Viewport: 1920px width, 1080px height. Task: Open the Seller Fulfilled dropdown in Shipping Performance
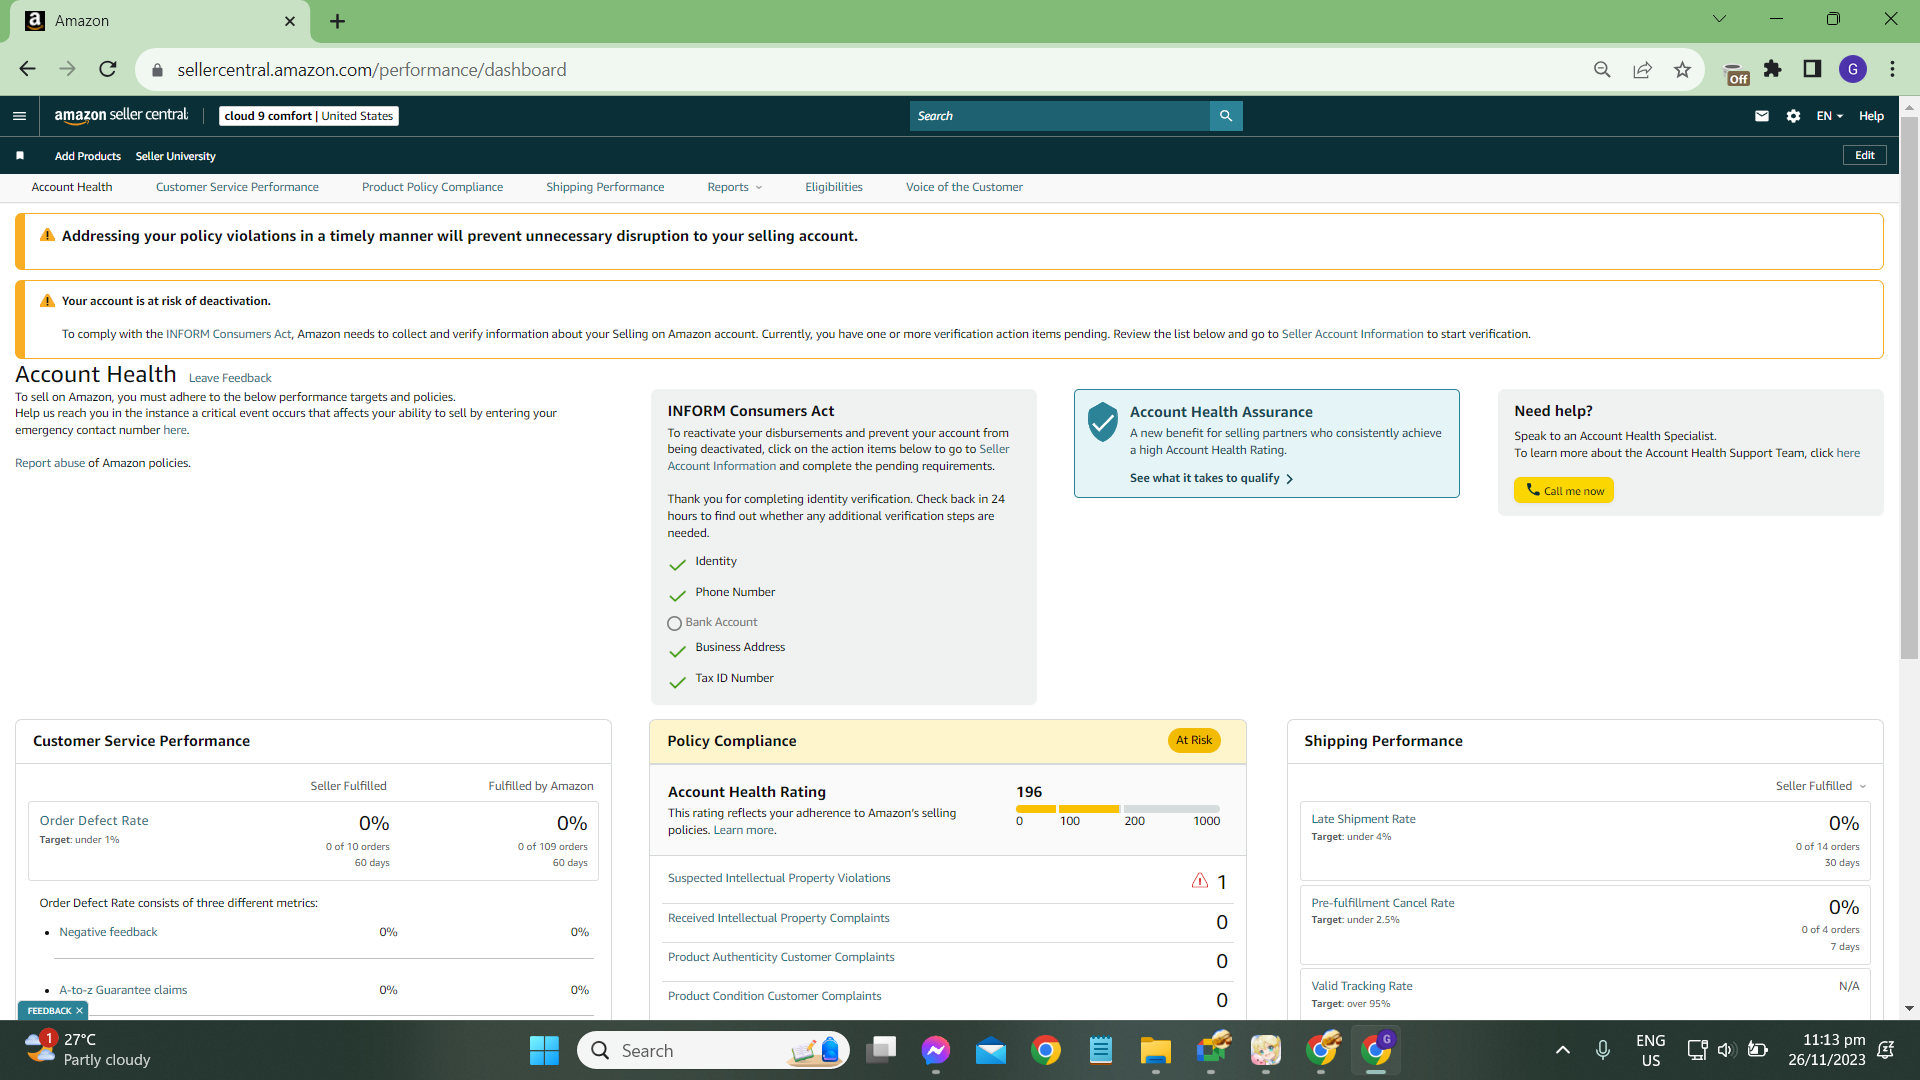click(x=1821, y=786)
